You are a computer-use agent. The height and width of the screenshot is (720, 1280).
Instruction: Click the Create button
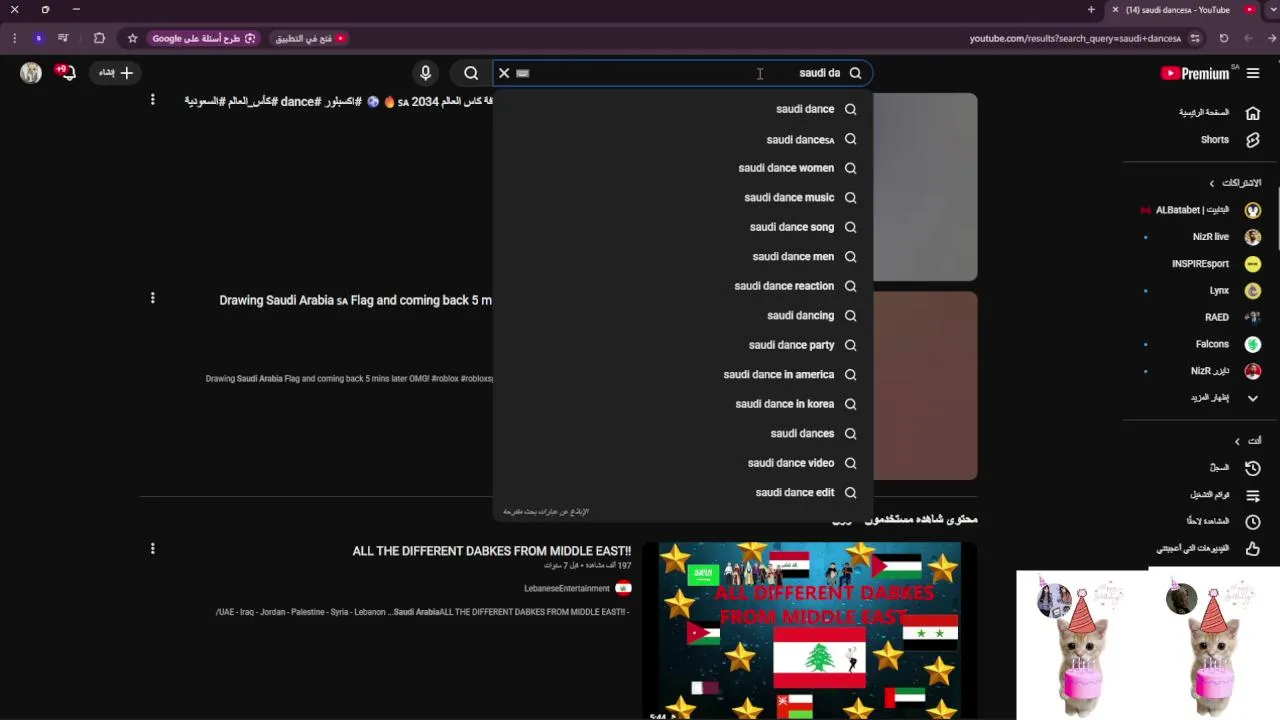tap(115, 73)
